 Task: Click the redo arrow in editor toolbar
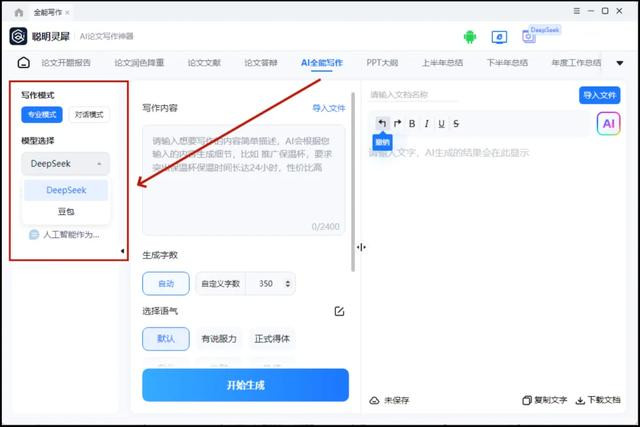click(x=397, y=123)
